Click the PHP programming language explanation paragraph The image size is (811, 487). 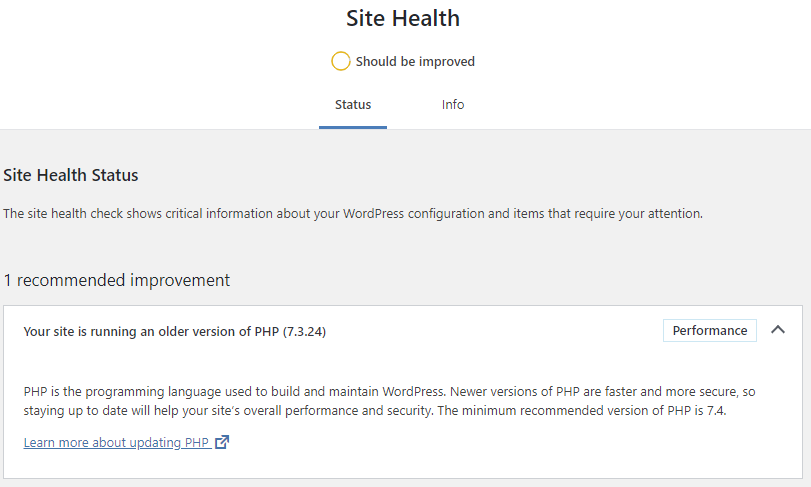click(389, 401)
